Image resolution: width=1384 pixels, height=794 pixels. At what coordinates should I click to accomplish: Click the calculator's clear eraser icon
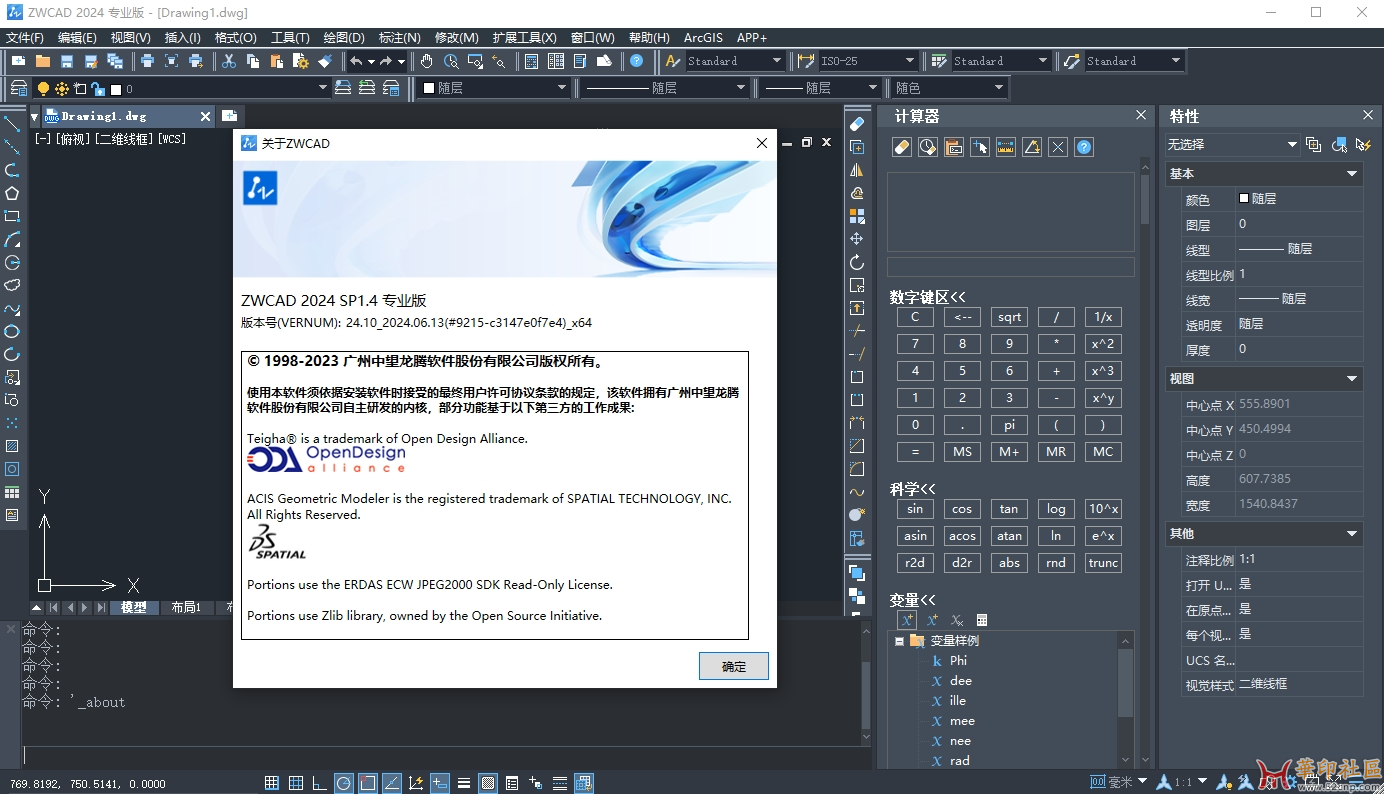click(901, 147)
